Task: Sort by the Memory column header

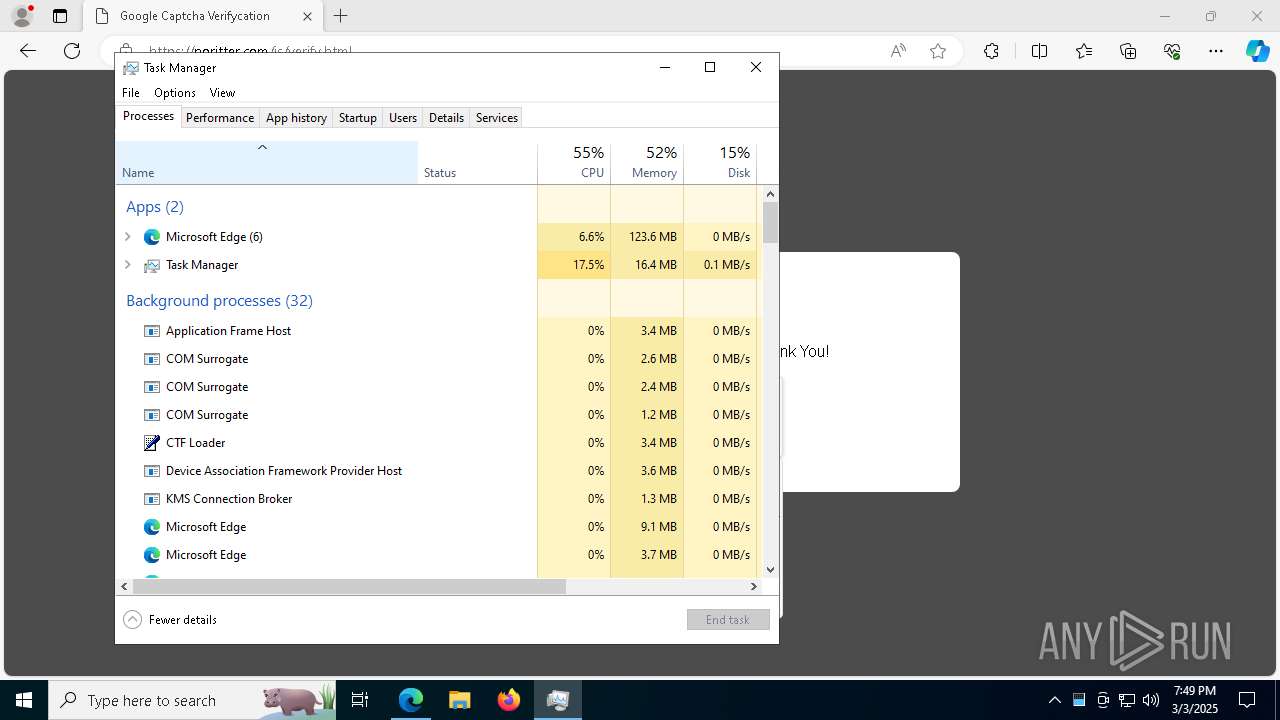Action: [647, 162]
